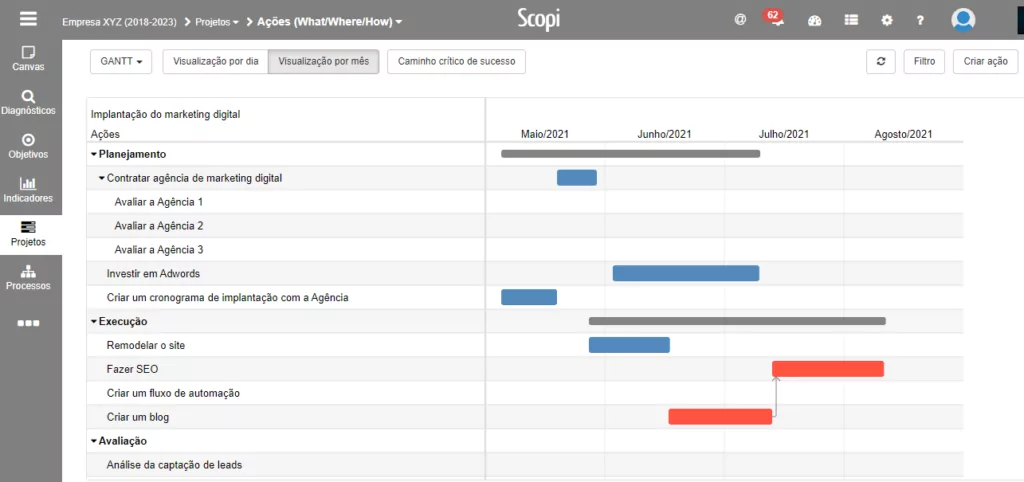Image resolution: width=1024 pixels, height=482 pixels.
Task: Open Indicadores chart icon
Action: [x=28, y=189]
